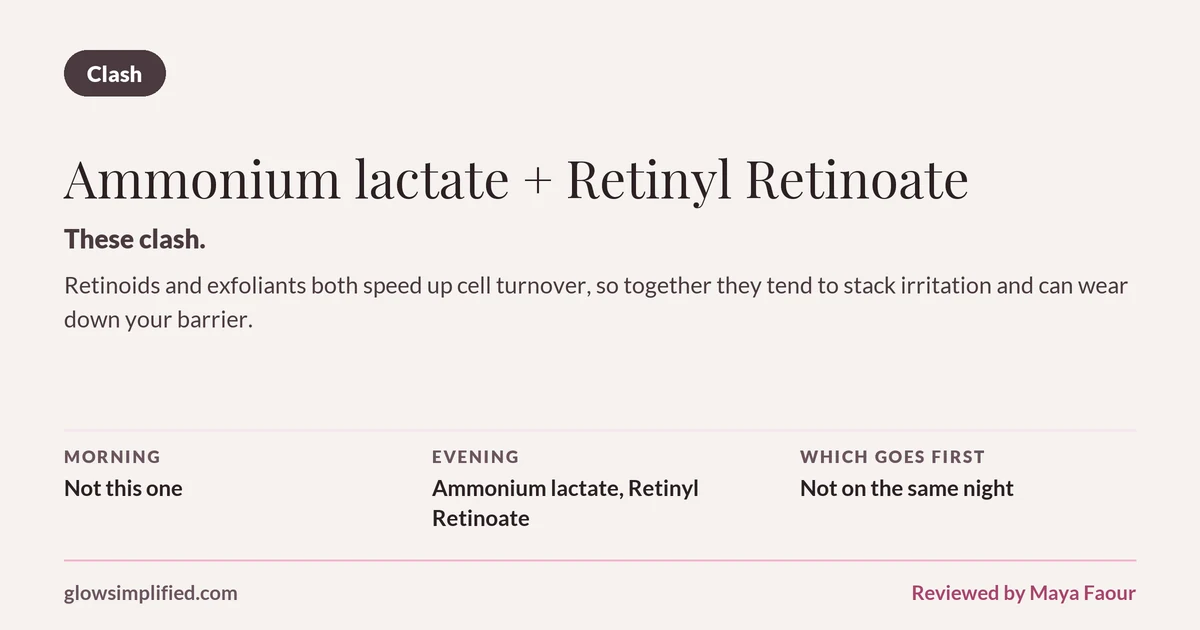Open the glowsimplified.com link
This screenshot has height=630, width=1200.
point(151,593)
